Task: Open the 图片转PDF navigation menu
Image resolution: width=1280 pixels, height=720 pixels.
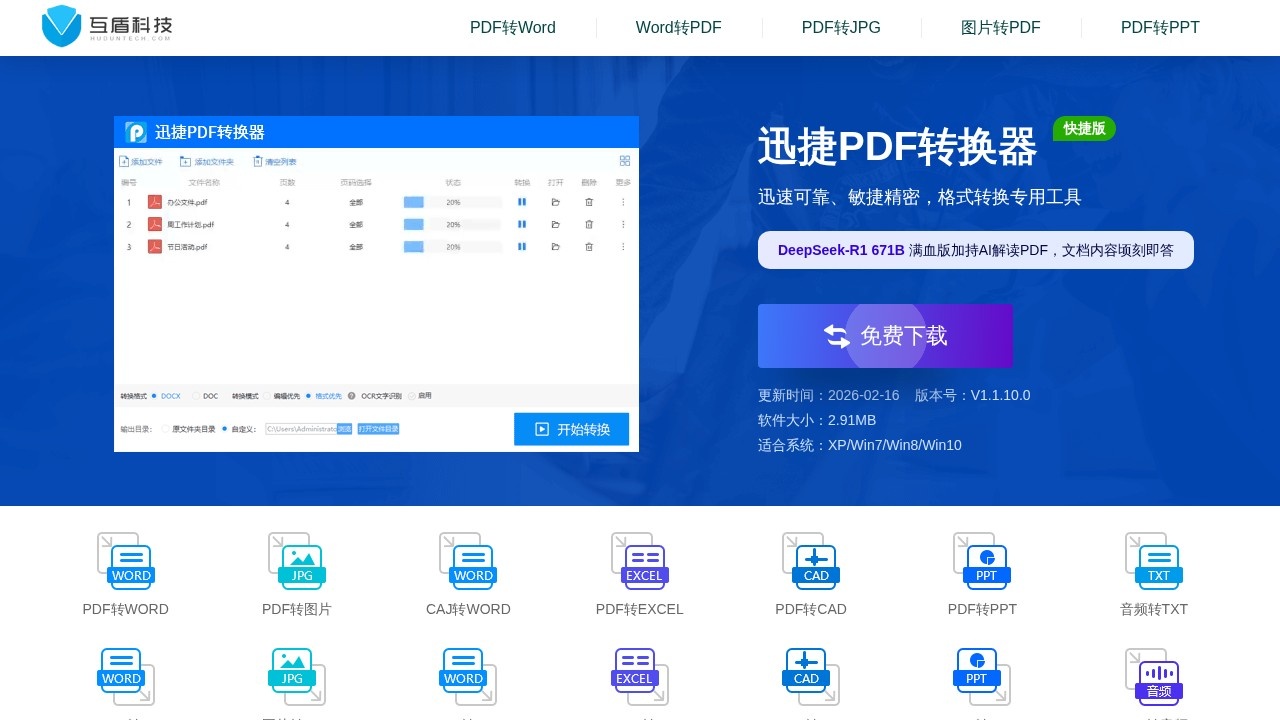Action: 1001,27
